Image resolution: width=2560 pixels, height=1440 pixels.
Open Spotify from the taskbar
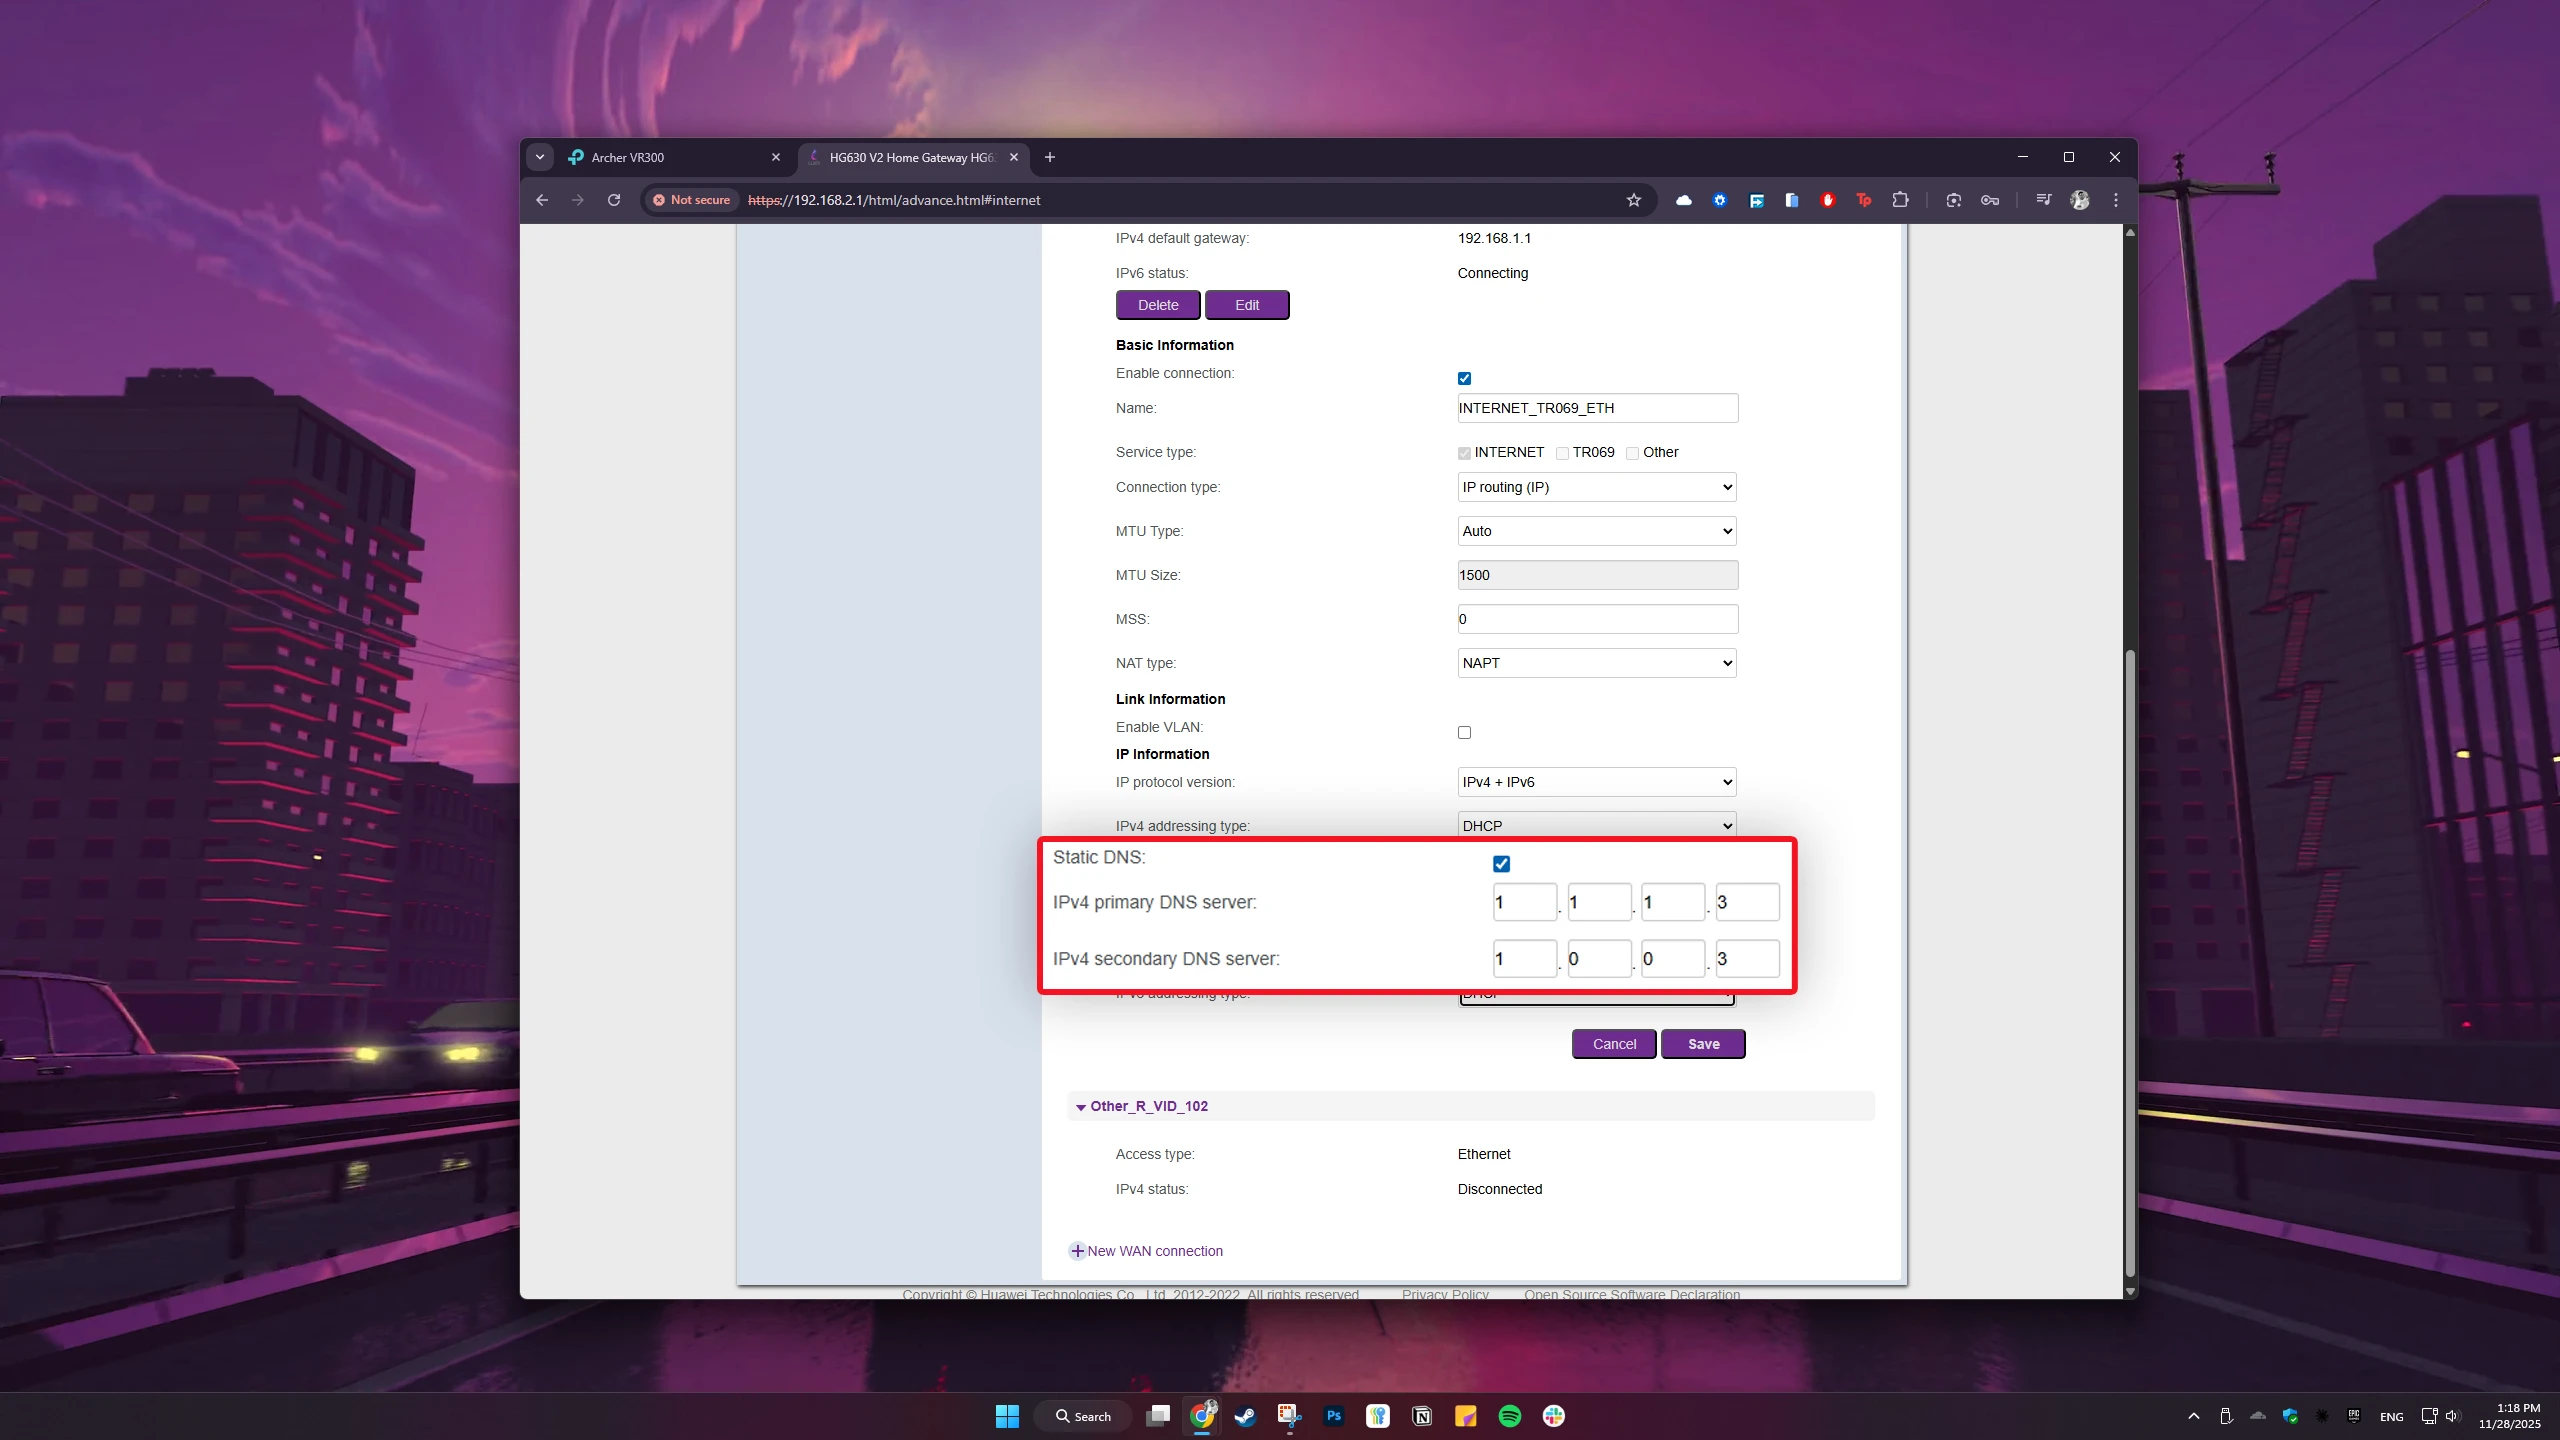pos(1509,1416)
